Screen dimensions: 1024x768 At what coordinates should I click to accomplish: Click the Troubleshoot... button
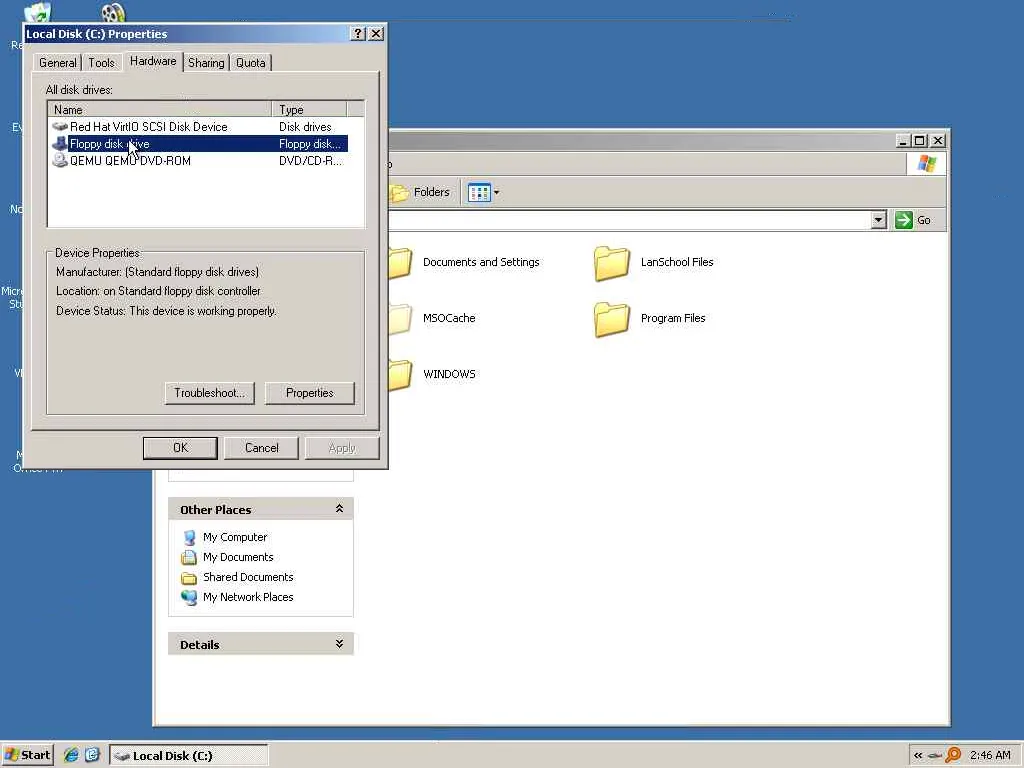tap(210, 393)
